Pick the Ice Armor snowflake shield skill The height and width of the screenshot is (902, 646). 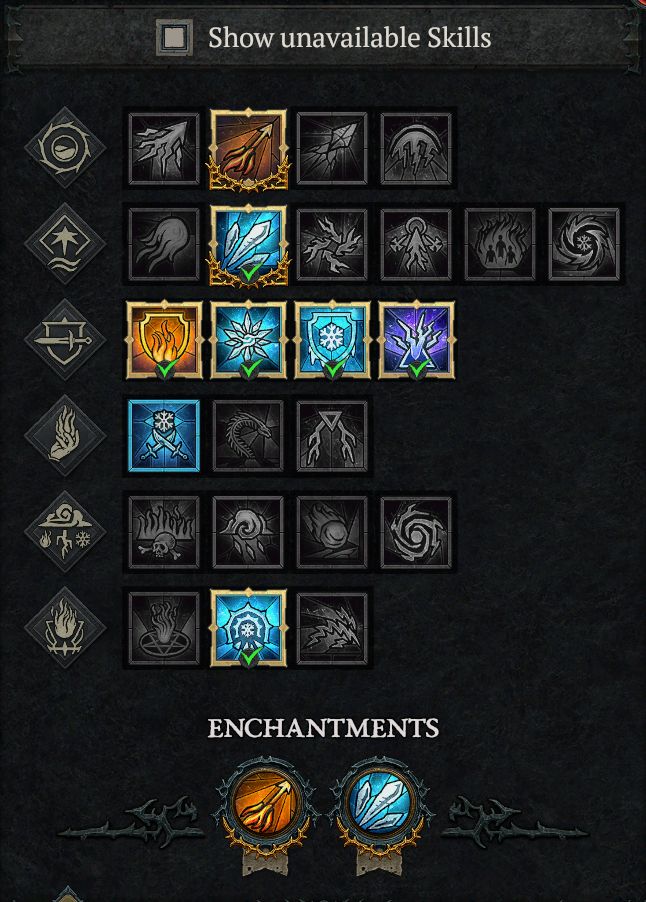[332, 340]
